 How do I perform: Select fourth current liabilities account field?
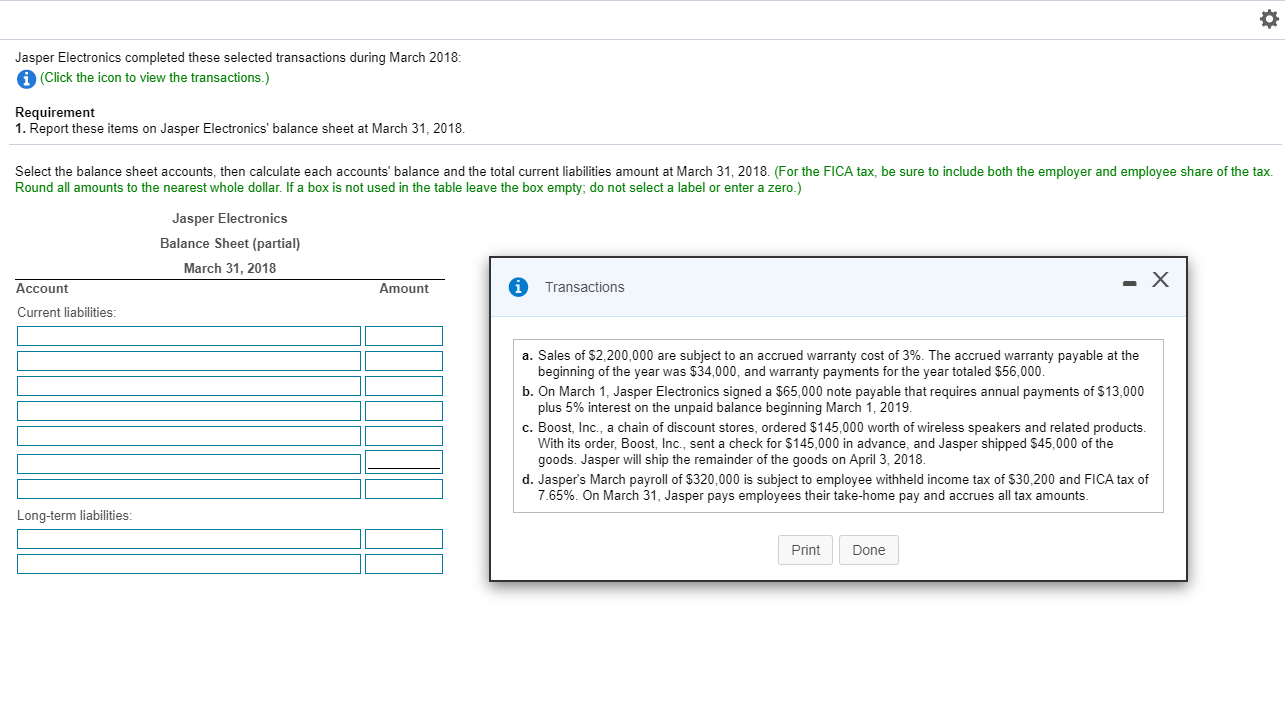coord(189,411)
